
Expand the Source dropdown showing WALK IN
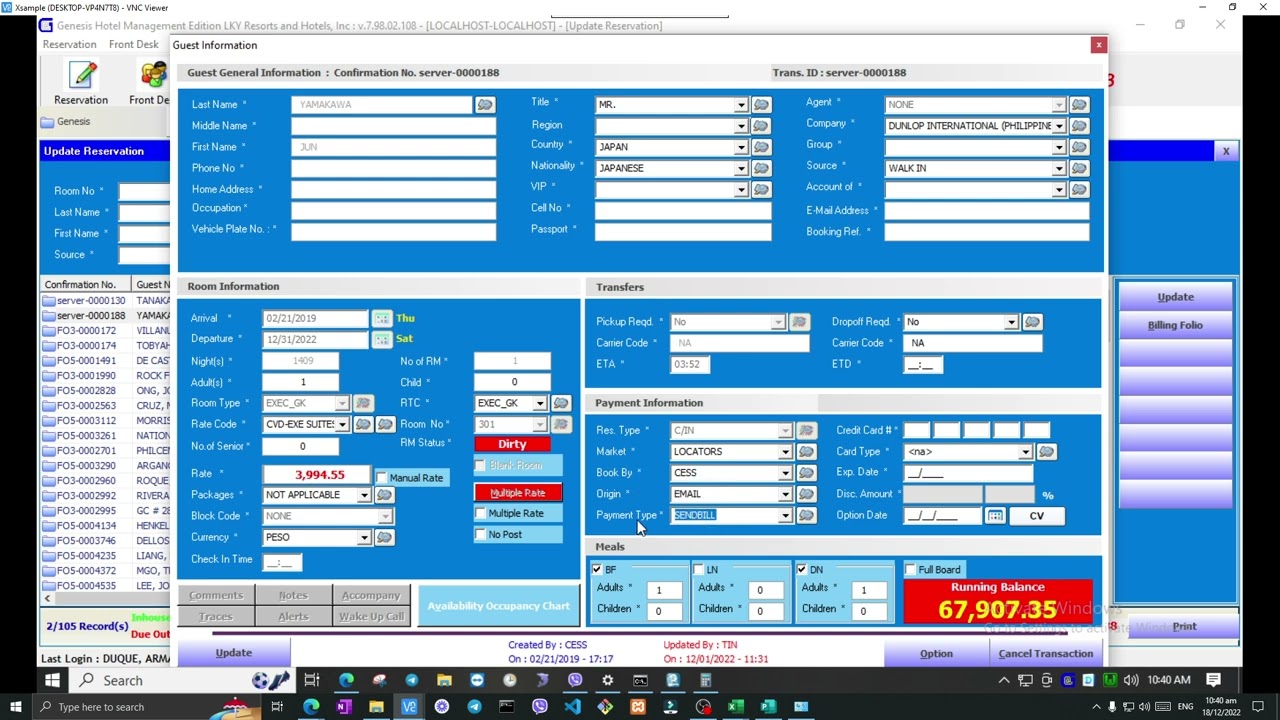coord(1059,168)
